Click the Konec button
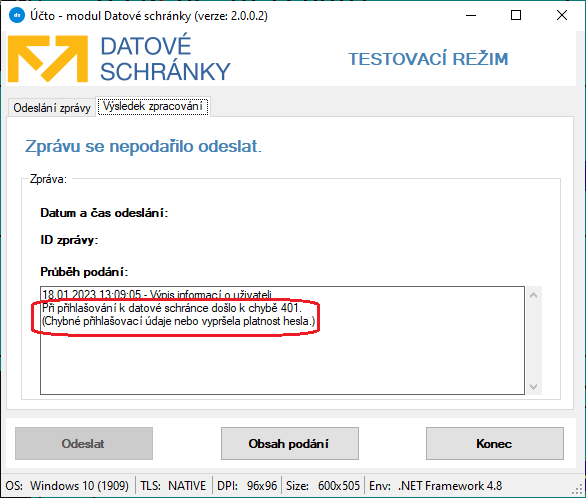 pyautogui.click(x=495, y=444)
